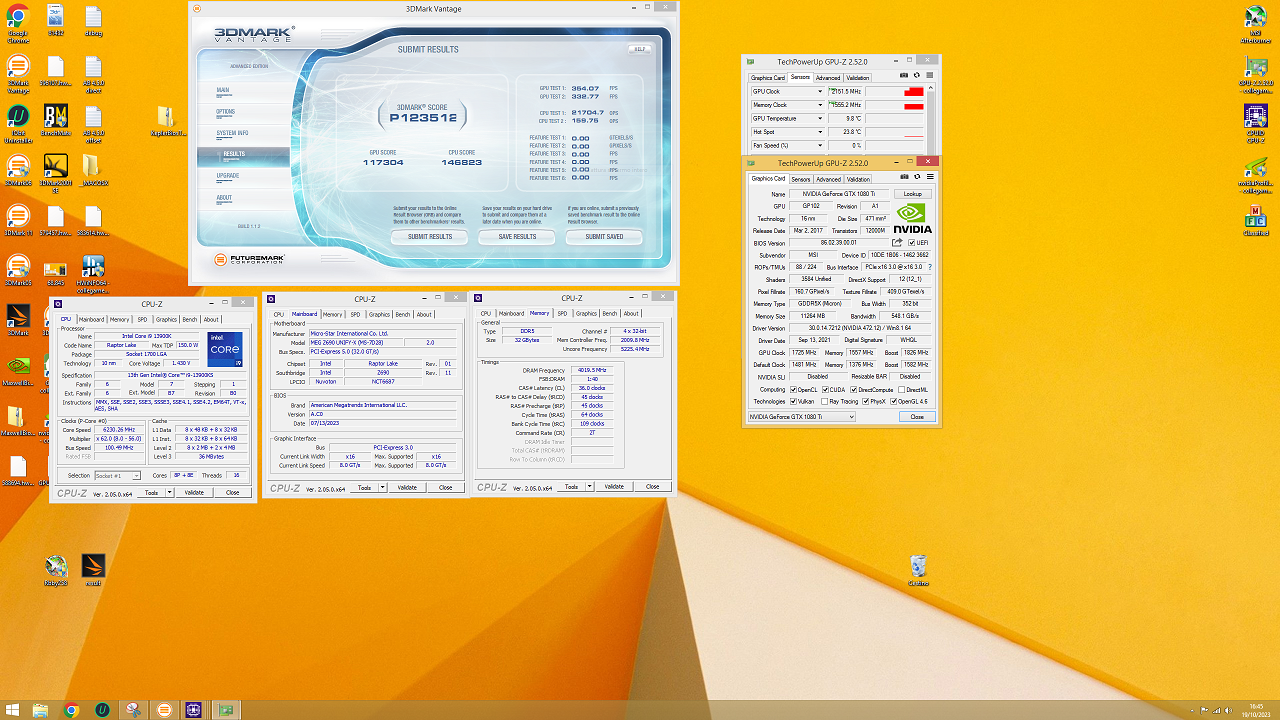The height and width of the screenshot is (720, 1280).
Task: Open the 3DMark05 desktop shortcut
Action: pyautogui.click(x=18, y=268)
